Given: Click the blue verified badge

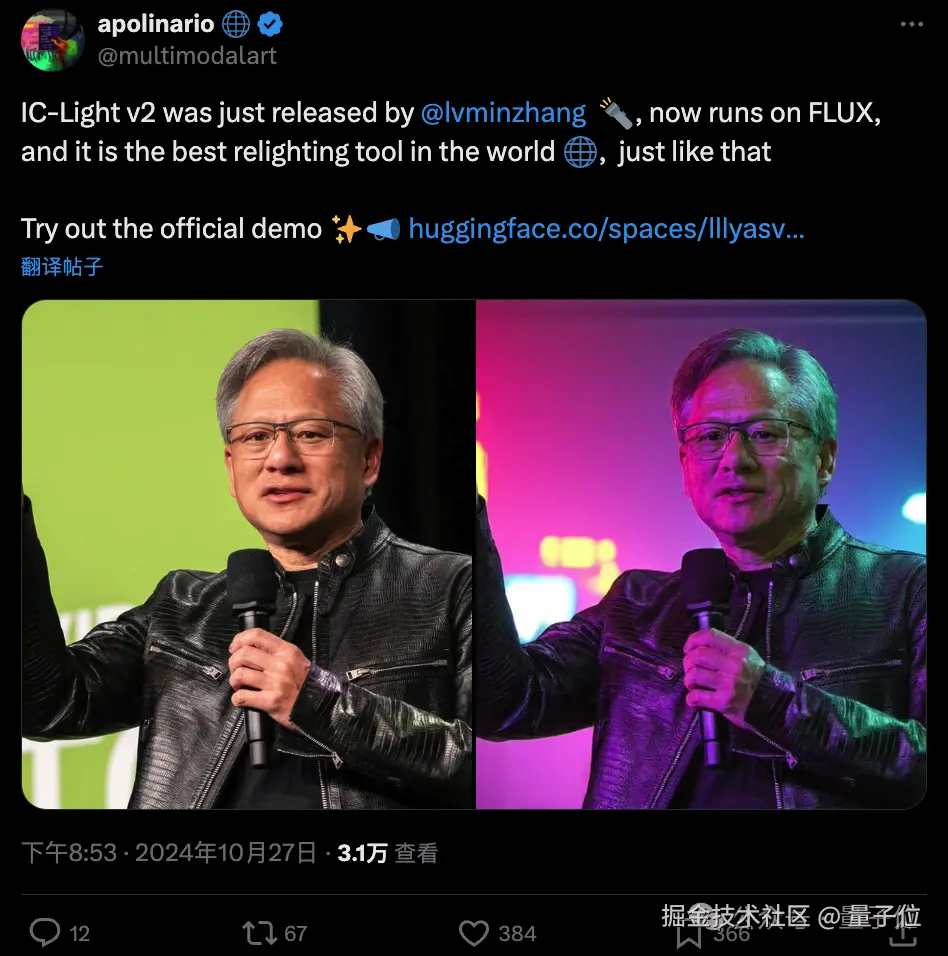Looking at the screenshot, I should pos(269,24).
